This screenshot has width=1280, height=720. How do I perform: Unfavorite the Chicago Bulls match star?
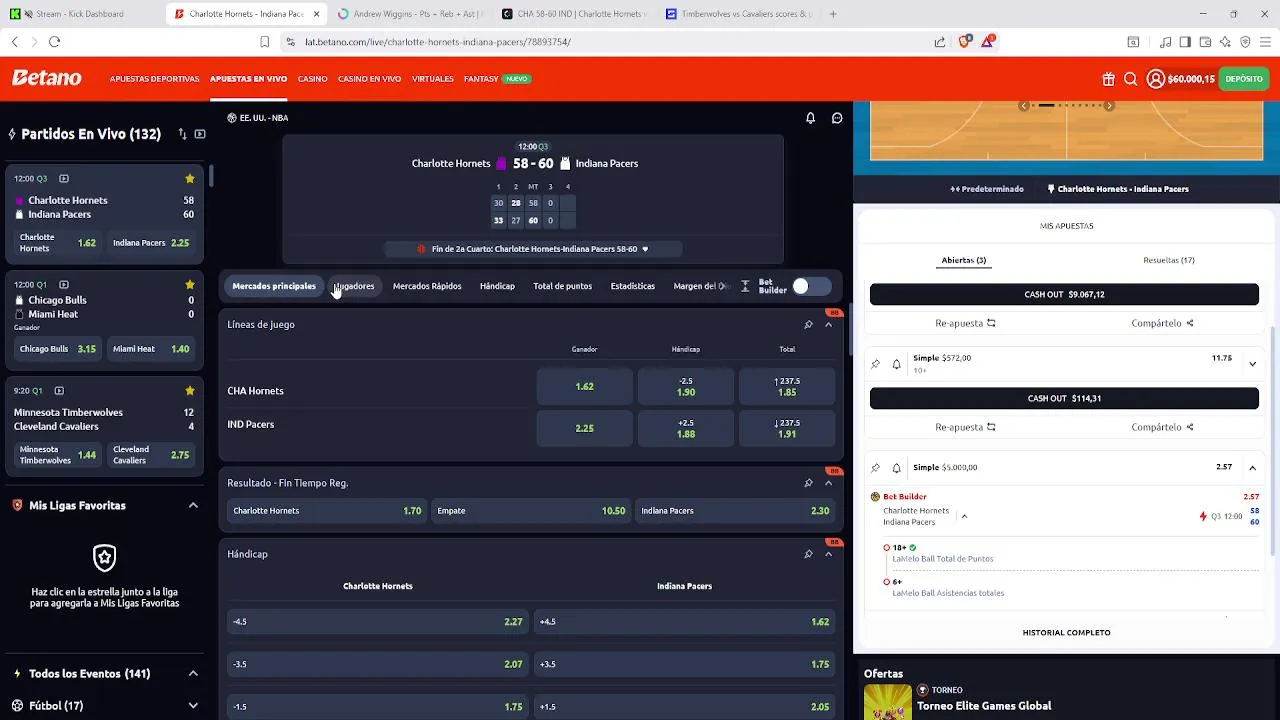(x=189, y=285)
